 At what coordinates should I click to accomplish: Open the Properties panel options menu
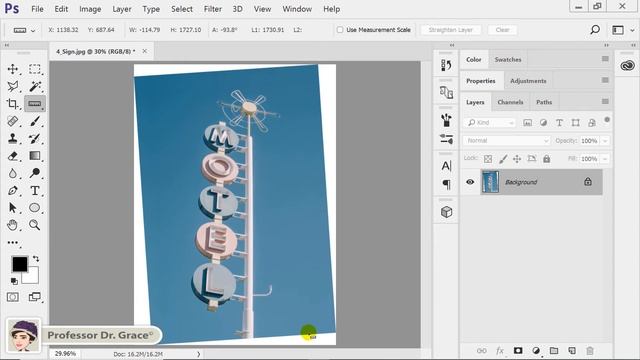click(x=605, y=80)
